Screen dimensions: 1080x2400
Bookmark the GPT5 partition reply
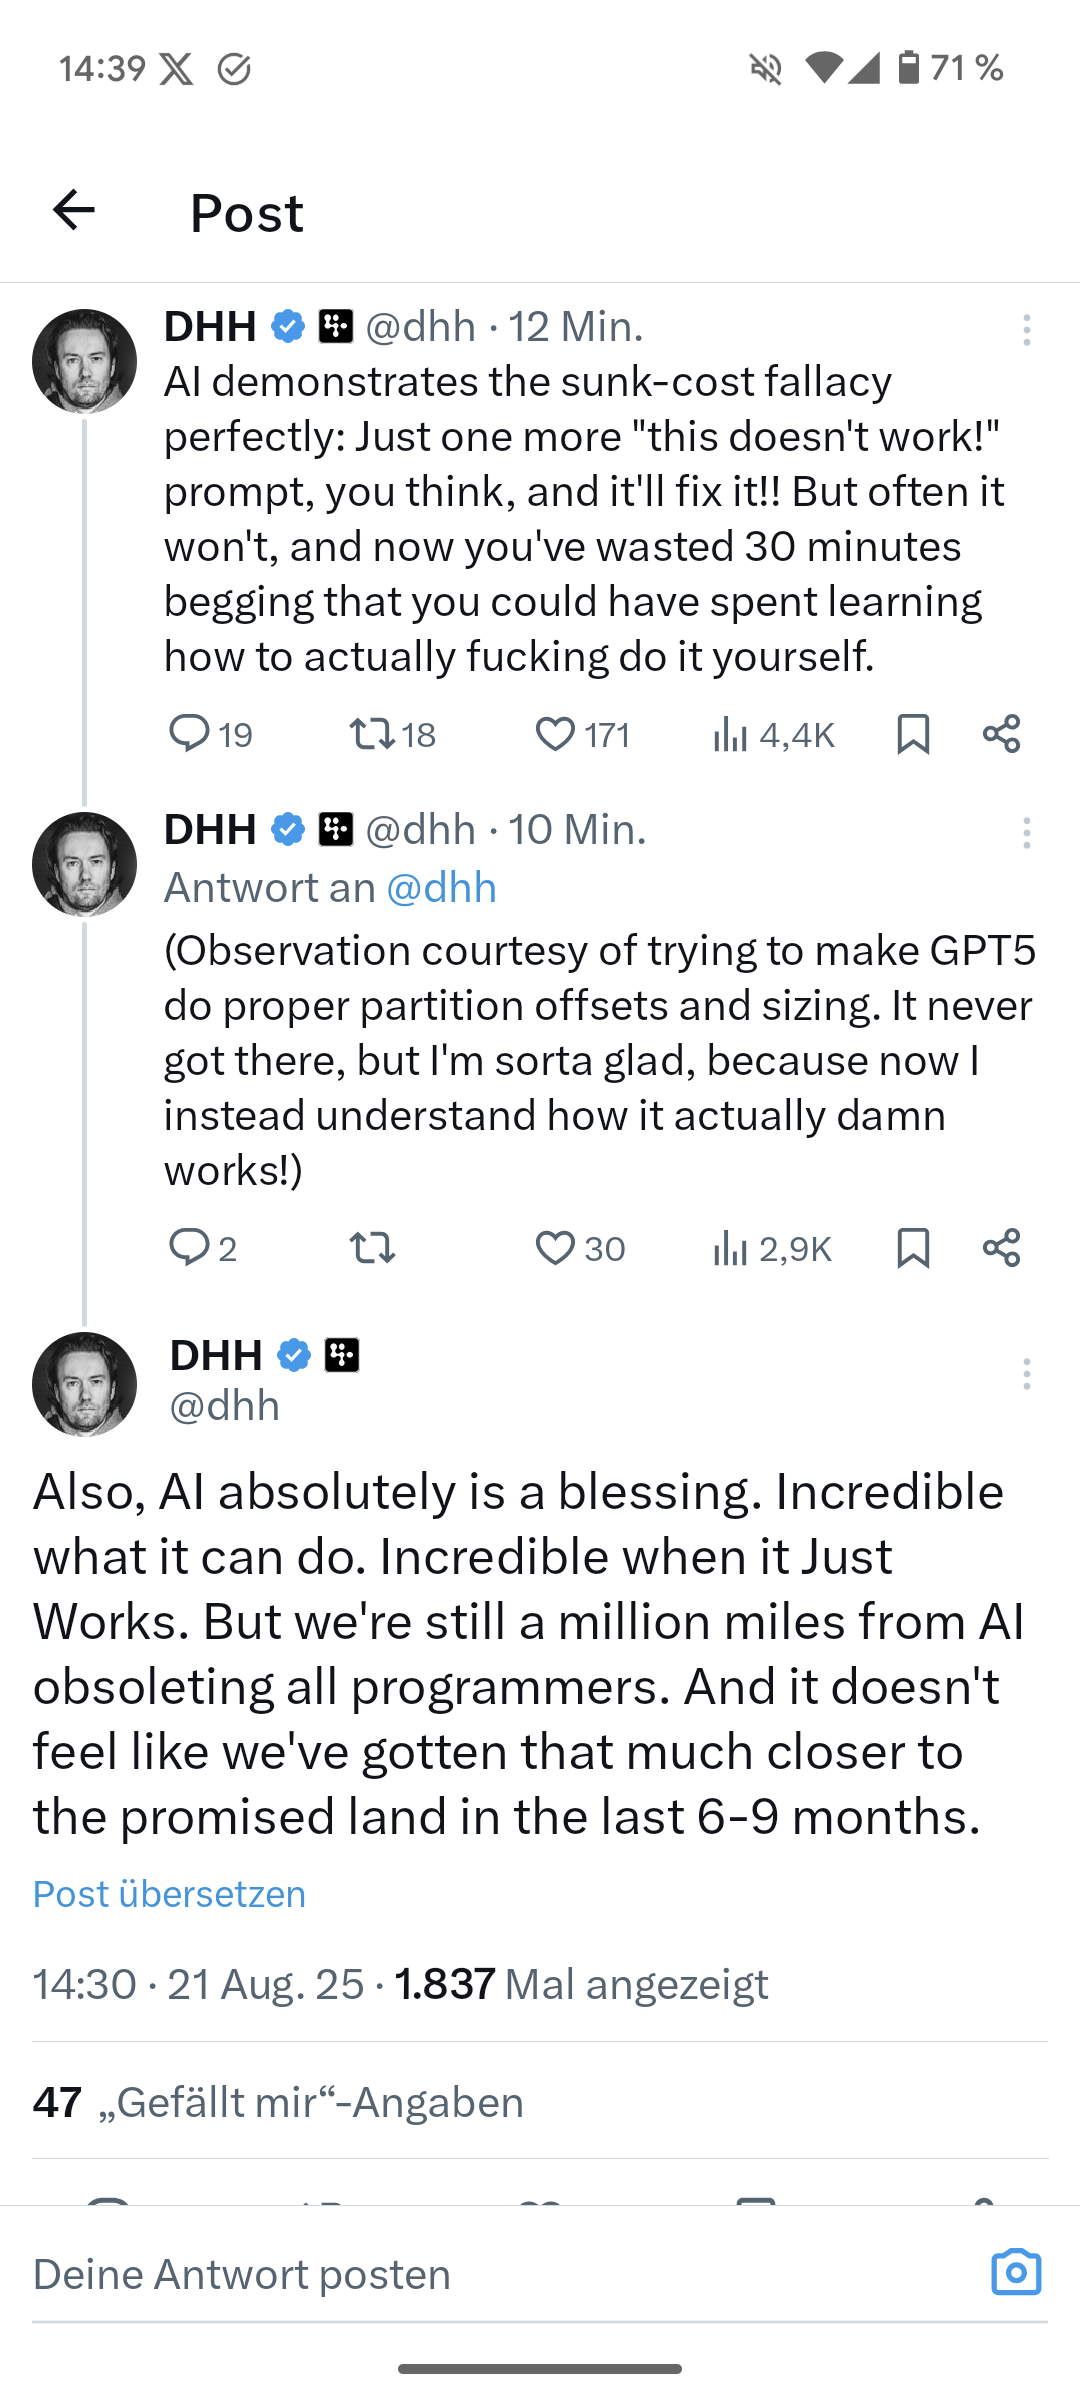(913, 1248)
